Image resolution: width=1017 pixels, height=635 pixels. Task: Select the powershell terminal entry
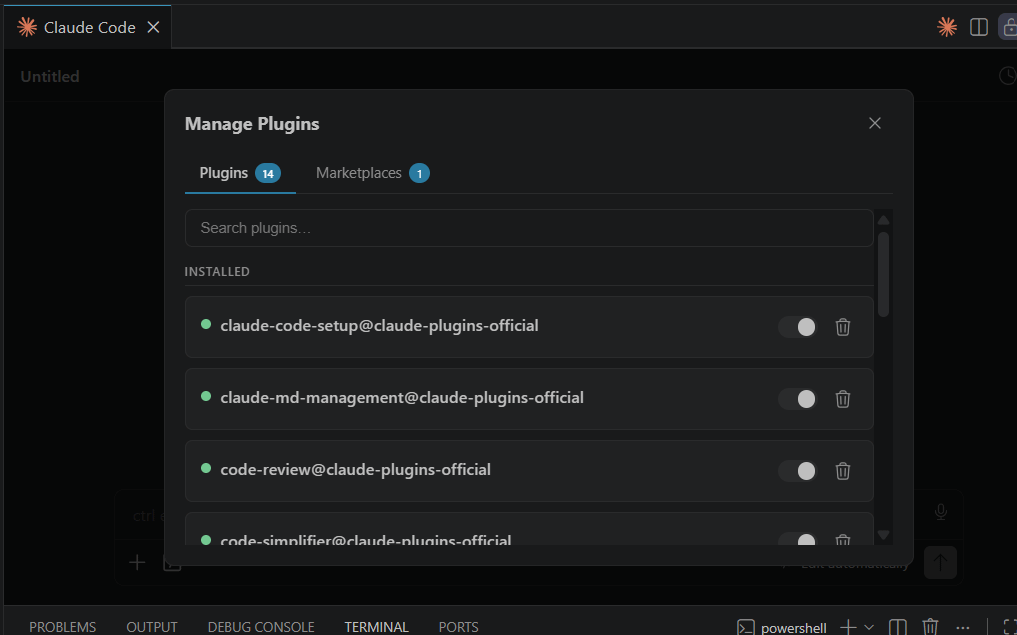tap(782, 628)
